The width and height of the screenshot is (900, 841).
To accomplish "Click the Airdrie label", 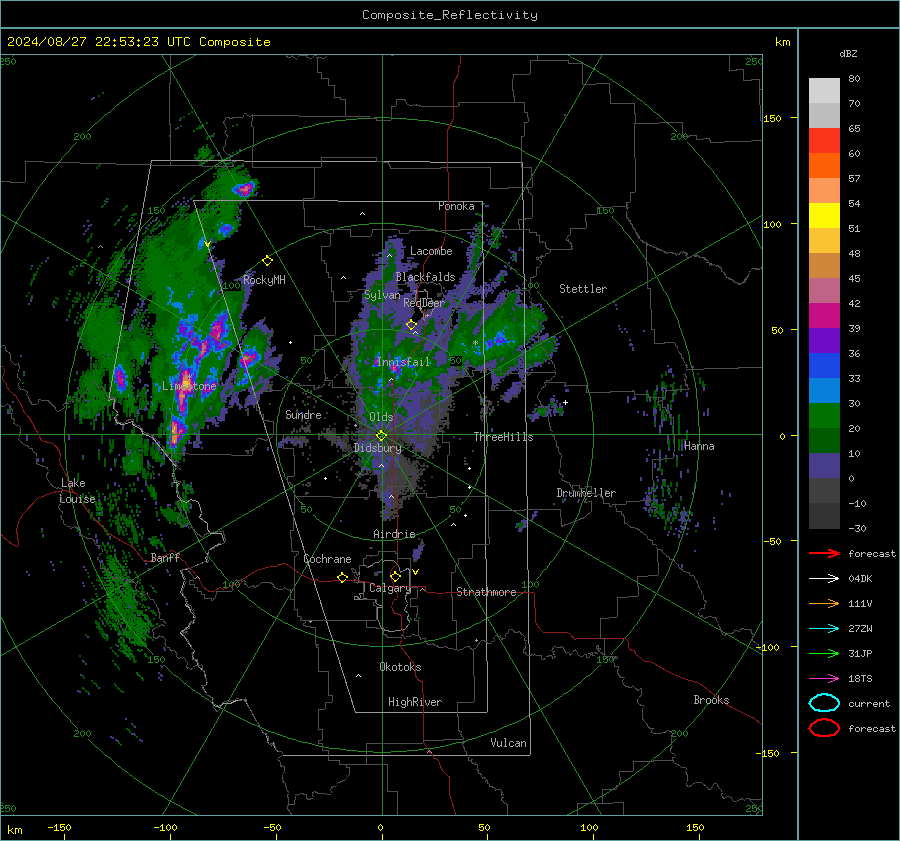I will tap(394, 534).
